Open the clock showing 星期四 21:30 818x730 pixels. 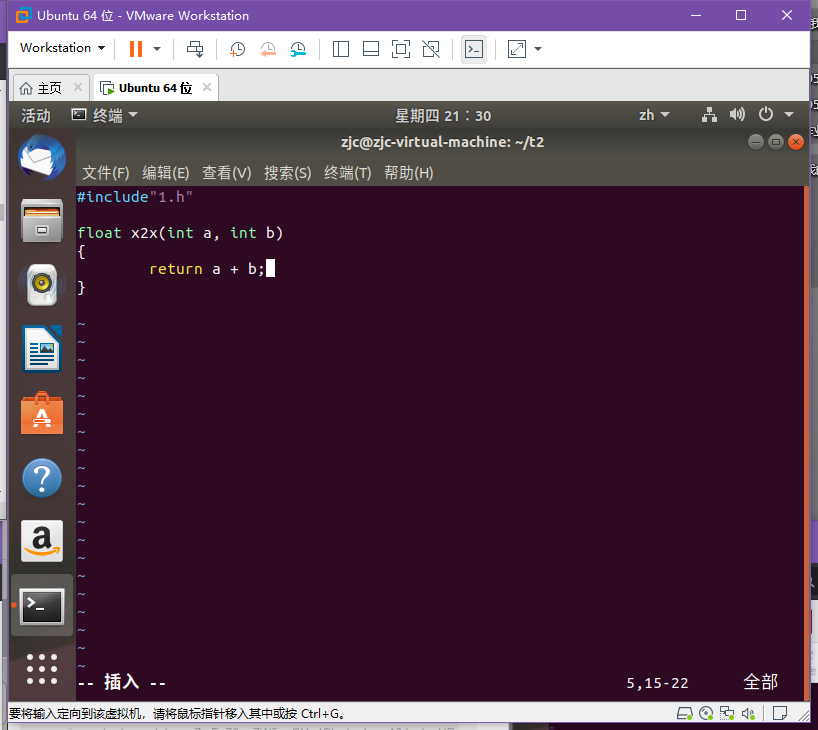pos(443,115)
